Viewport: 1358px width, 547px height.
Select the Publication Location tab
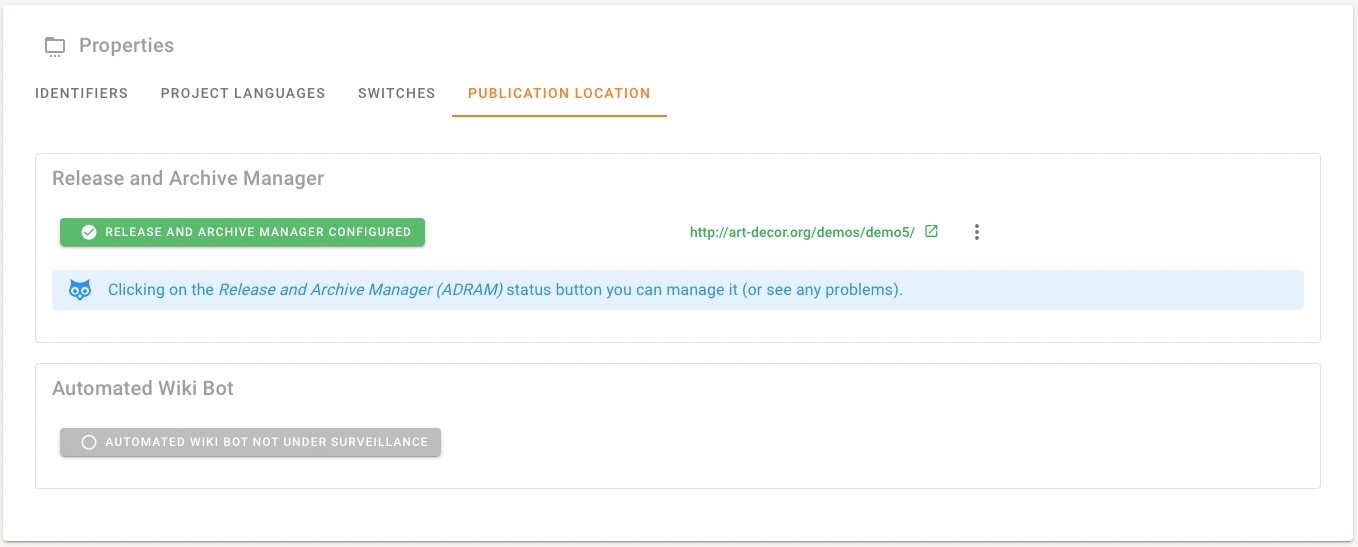point(559,94)
